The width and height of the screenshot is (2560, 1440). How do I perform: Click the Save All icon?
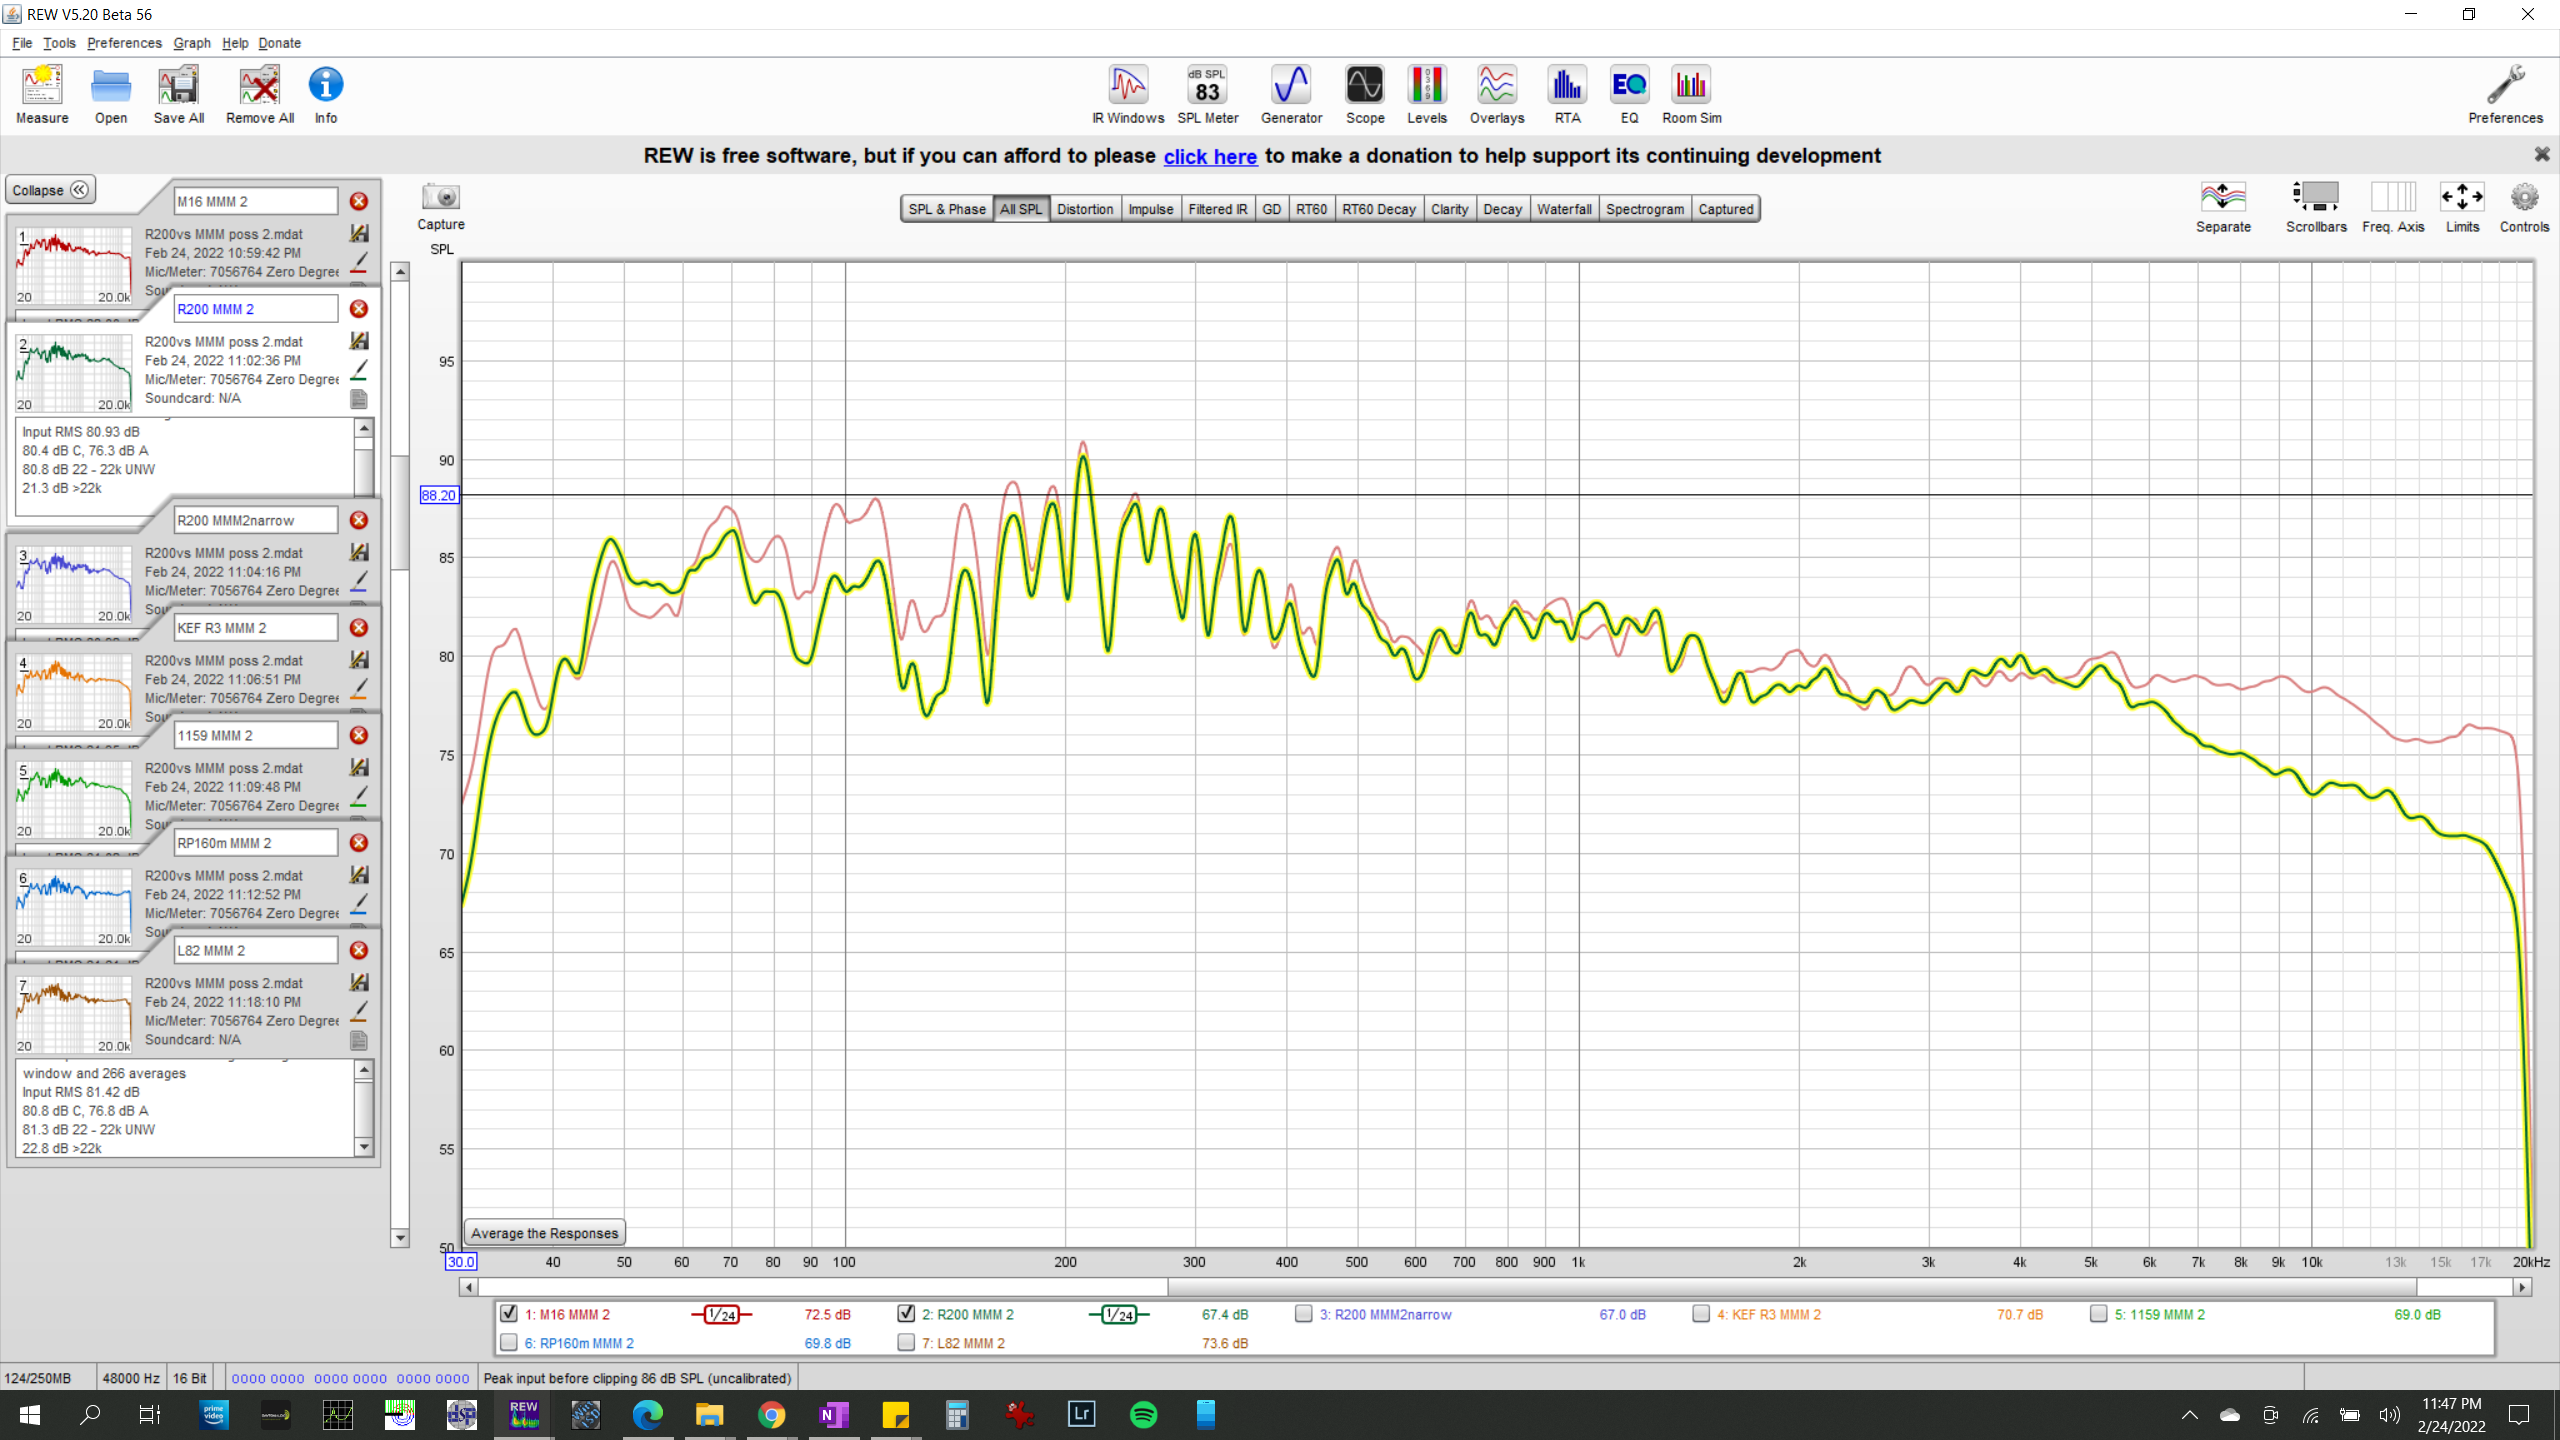(179, 95)
